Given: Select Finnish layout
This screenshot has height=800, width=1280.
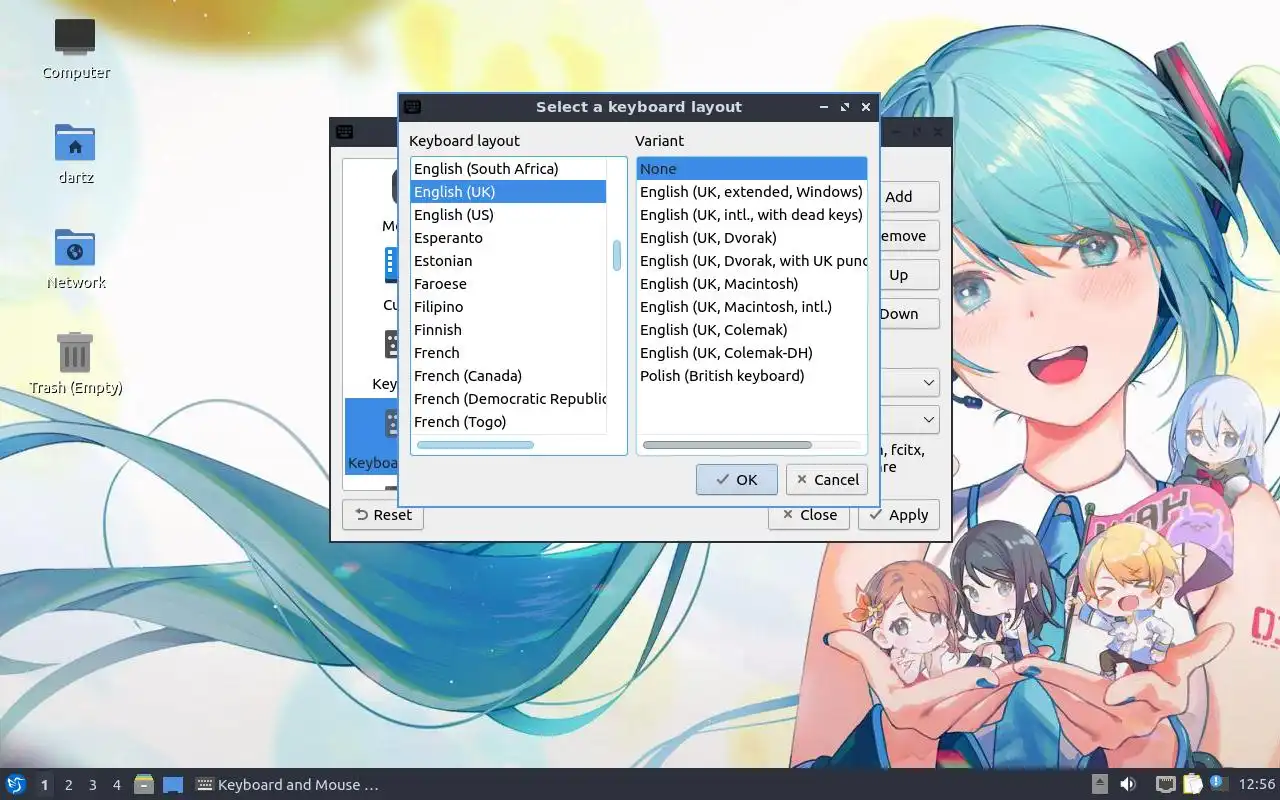Looking at the screenshot, I should coord(508,330).
